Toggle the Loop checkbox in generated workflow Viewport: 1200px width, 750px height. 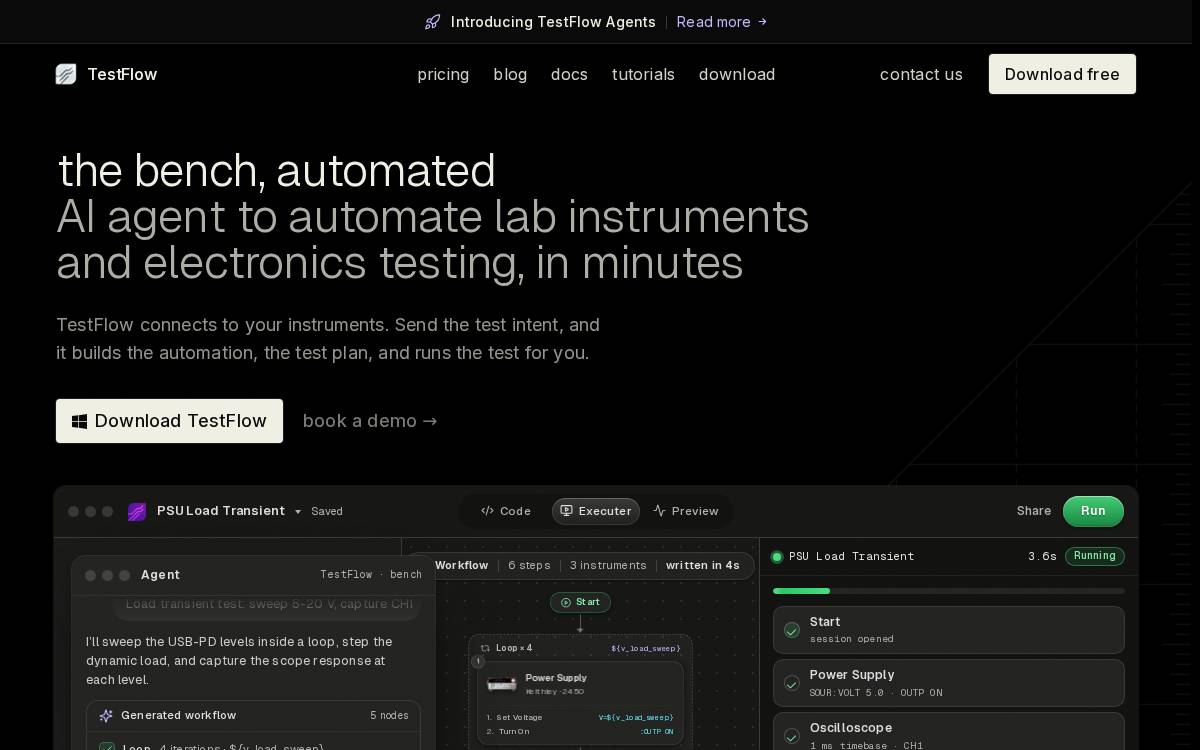107,747
